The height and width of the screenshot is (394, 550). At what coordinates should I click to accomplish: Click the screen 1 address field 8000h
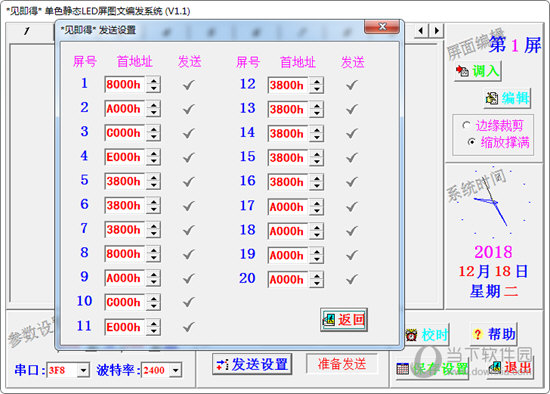pos(125,85)
